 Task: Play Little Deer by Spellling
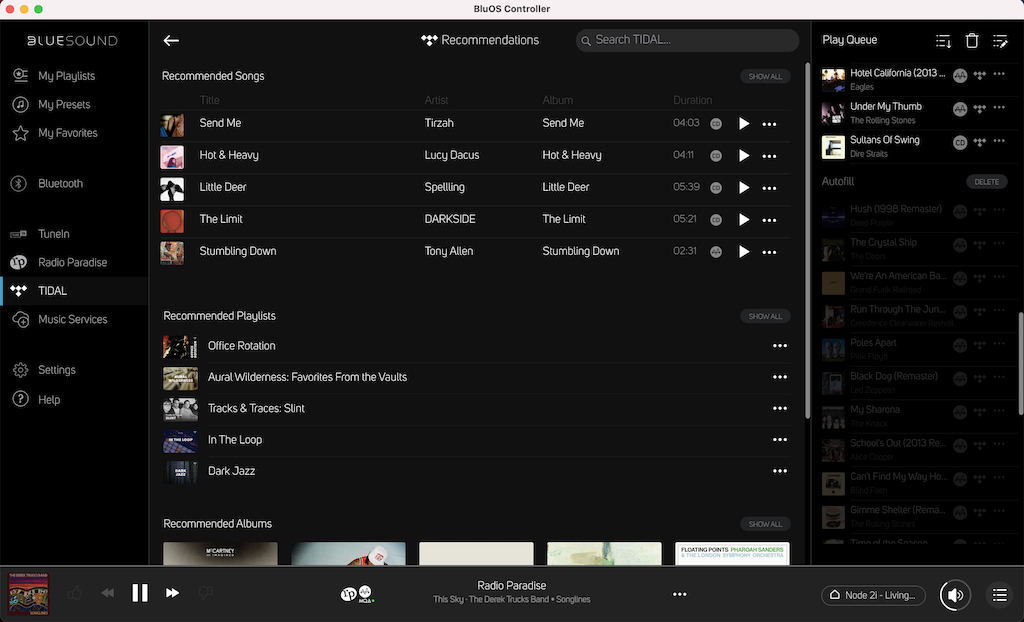[x=743, y=188]
